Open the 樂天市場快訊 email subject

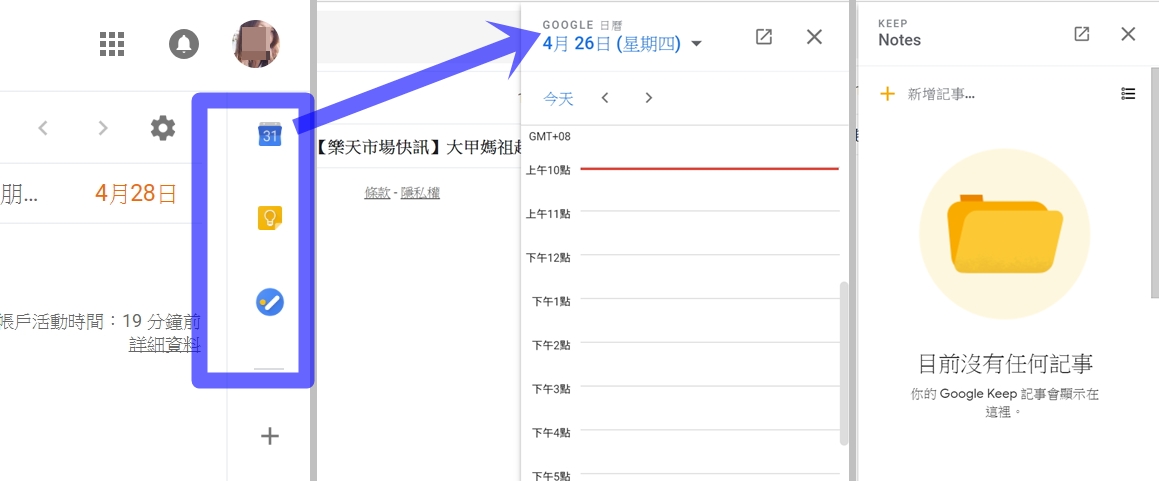click(421, 146)
